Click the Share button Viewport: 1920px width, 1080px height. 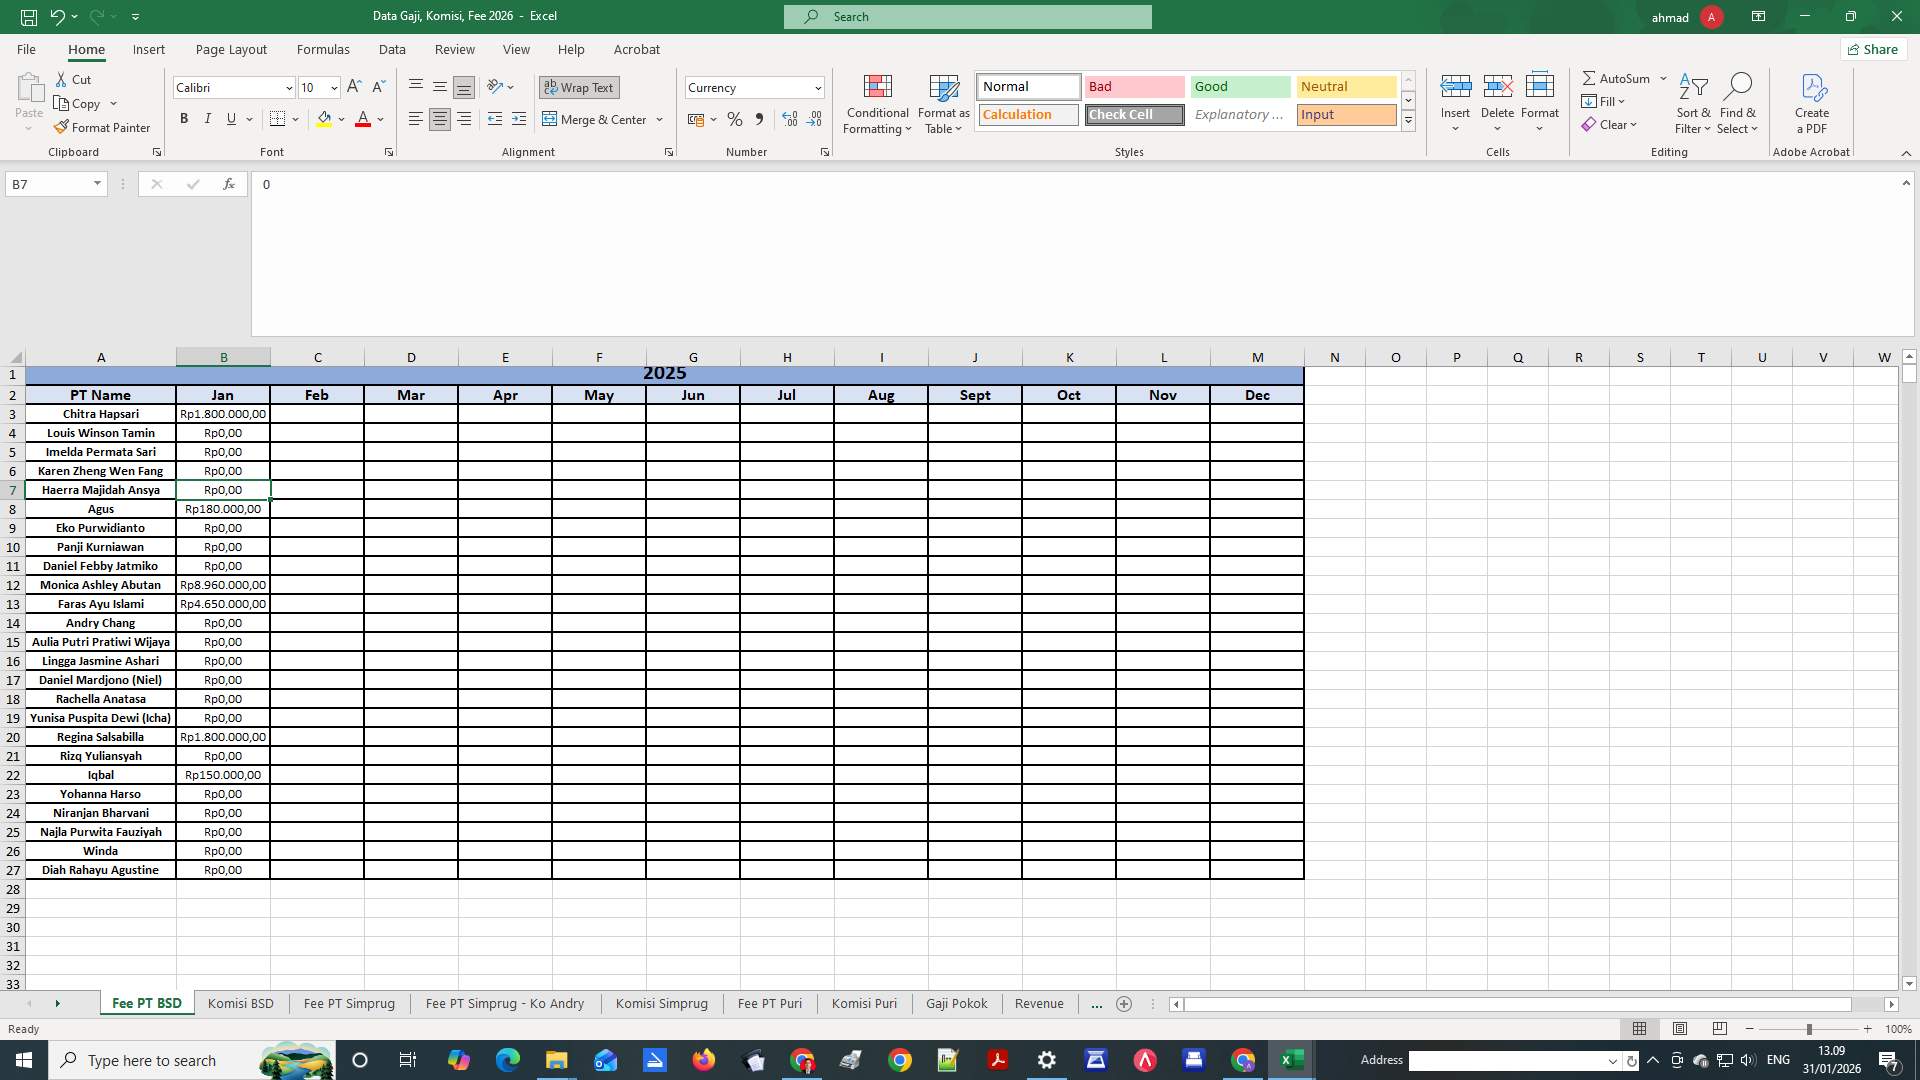1872,49
